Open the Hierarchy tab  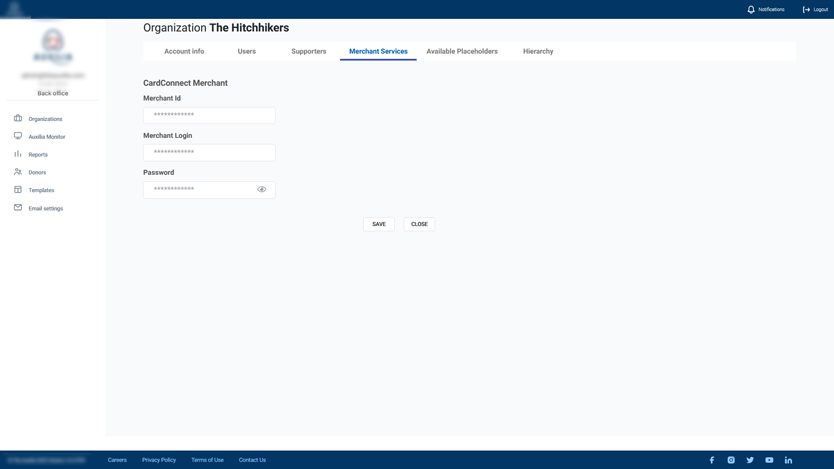coord(538,51)
